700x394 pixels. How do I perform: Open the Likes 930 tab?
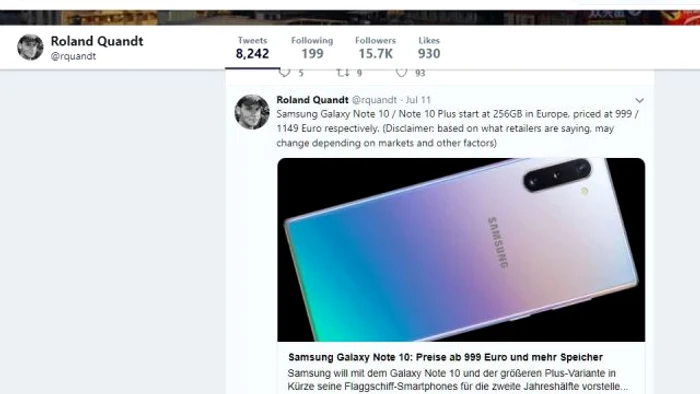point(429,48)
